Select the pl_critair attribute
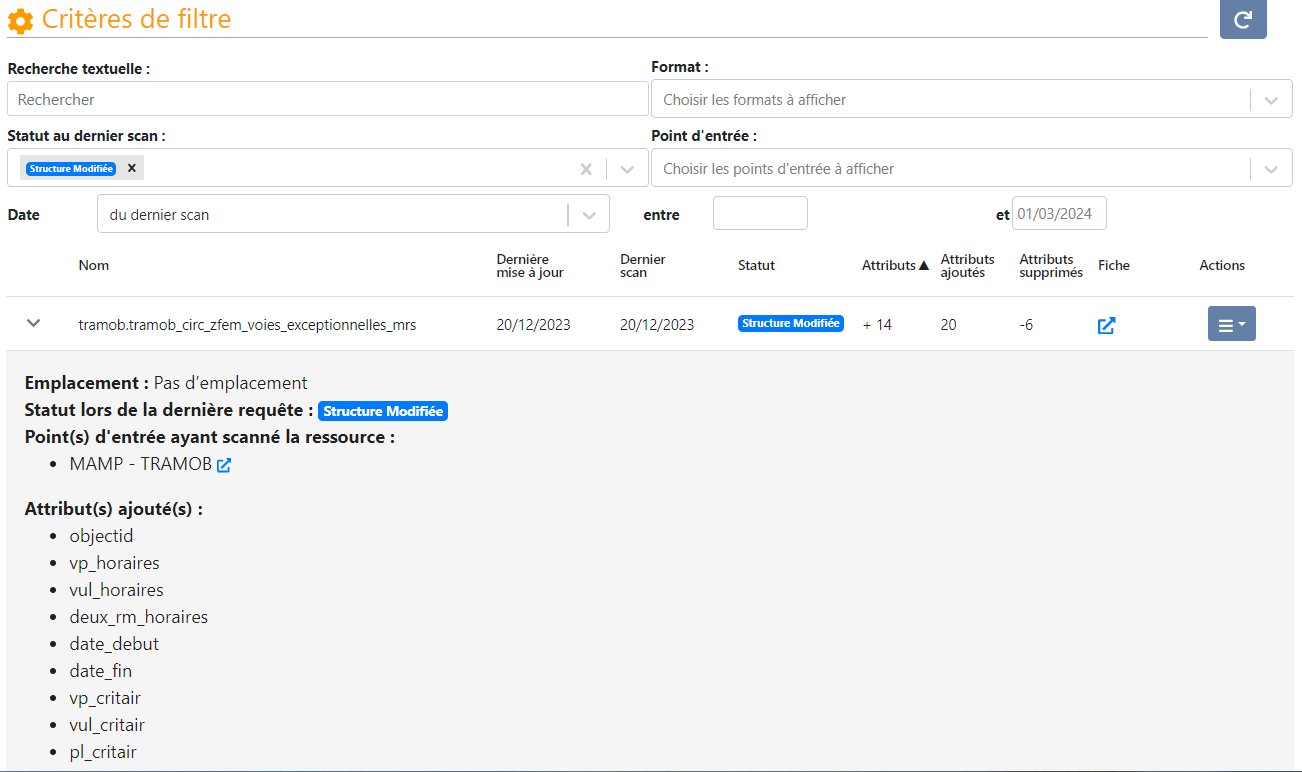1302x772 pixels. 103,752
